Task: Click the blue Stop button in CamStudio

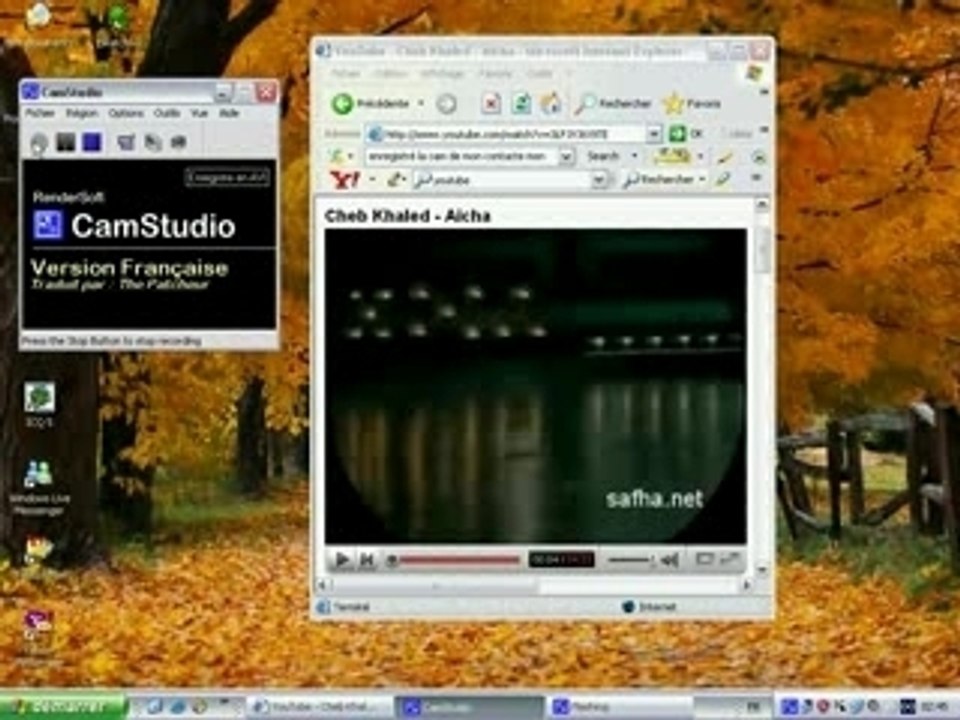Action: [x=92, y=142]
